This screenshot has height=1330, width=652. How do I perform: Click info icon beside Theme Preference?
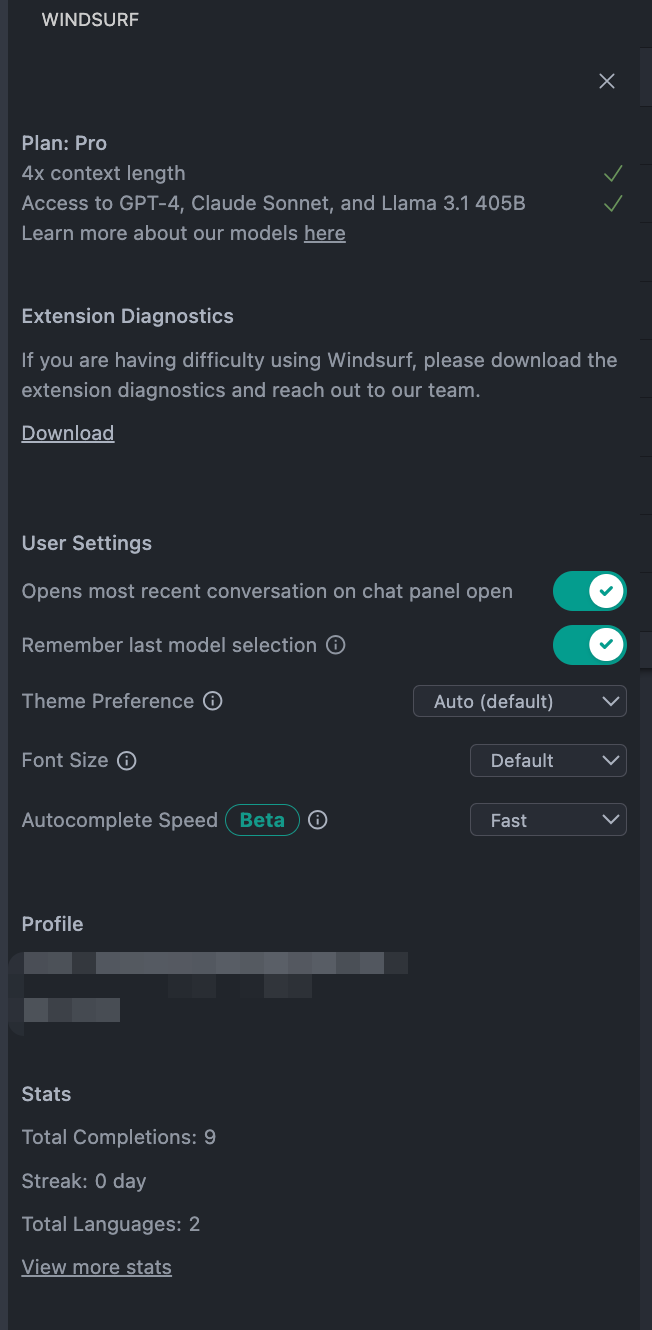click(213, 701)
